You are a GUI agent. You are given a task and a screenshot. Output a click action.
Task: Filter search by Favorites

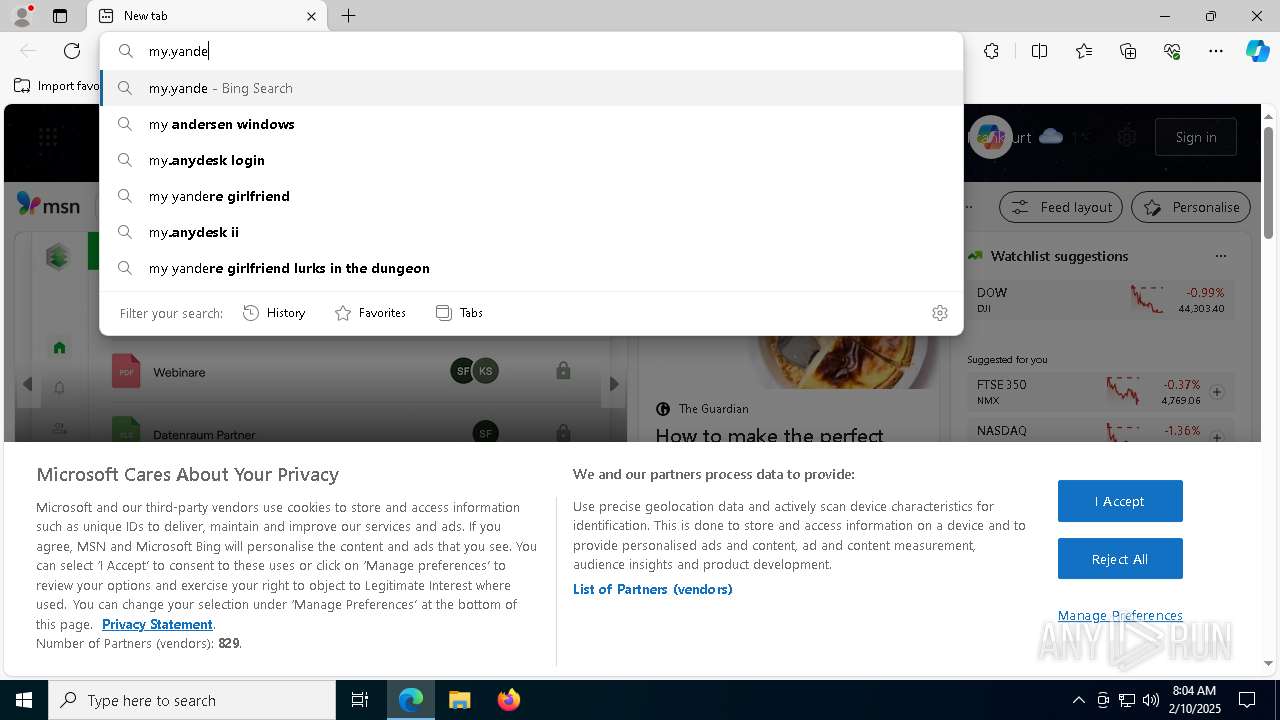click(x=370, y=313)
